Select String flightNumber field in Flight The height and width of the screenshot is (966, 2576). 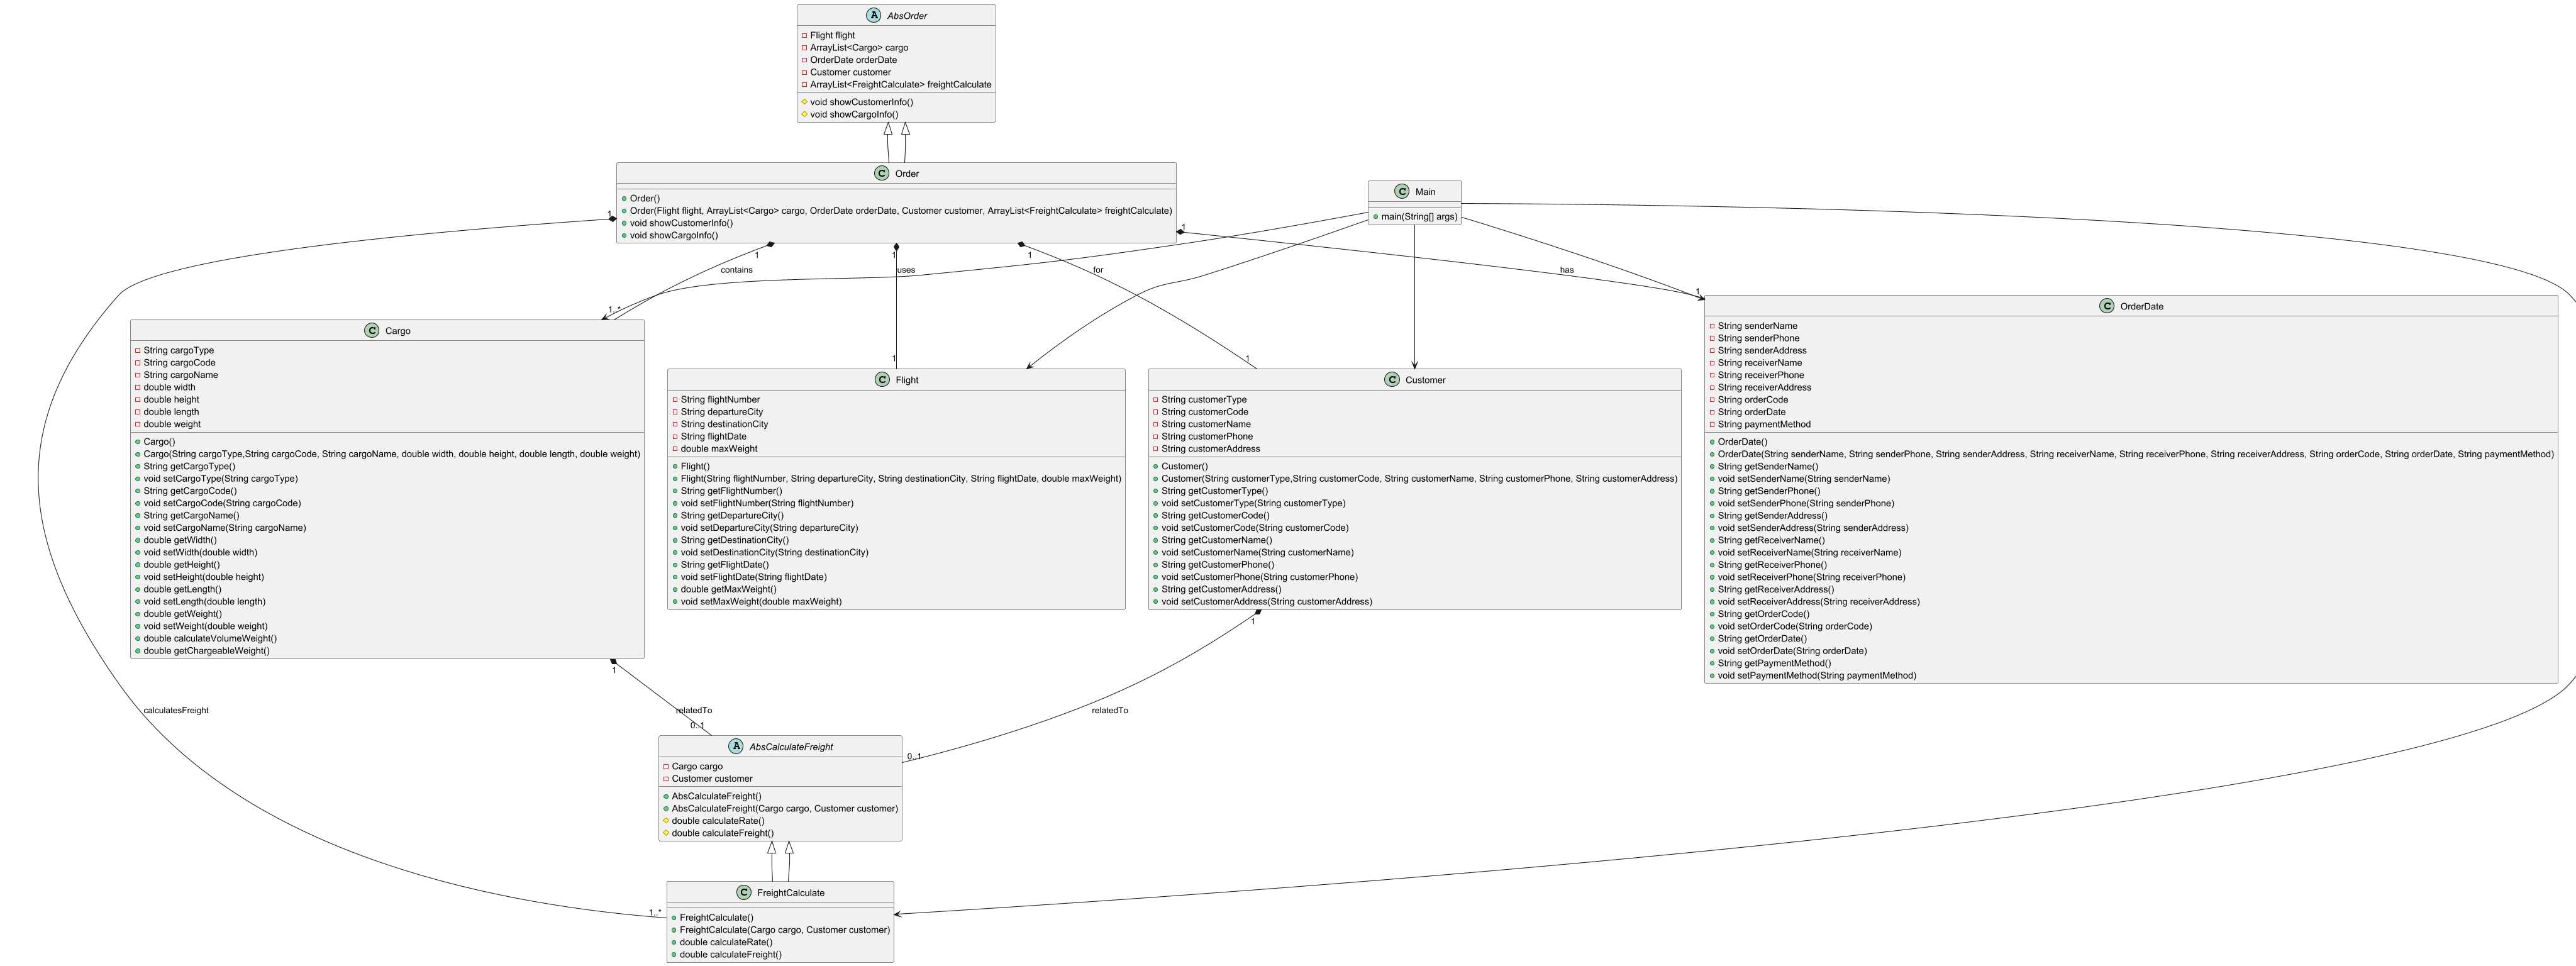720,399
